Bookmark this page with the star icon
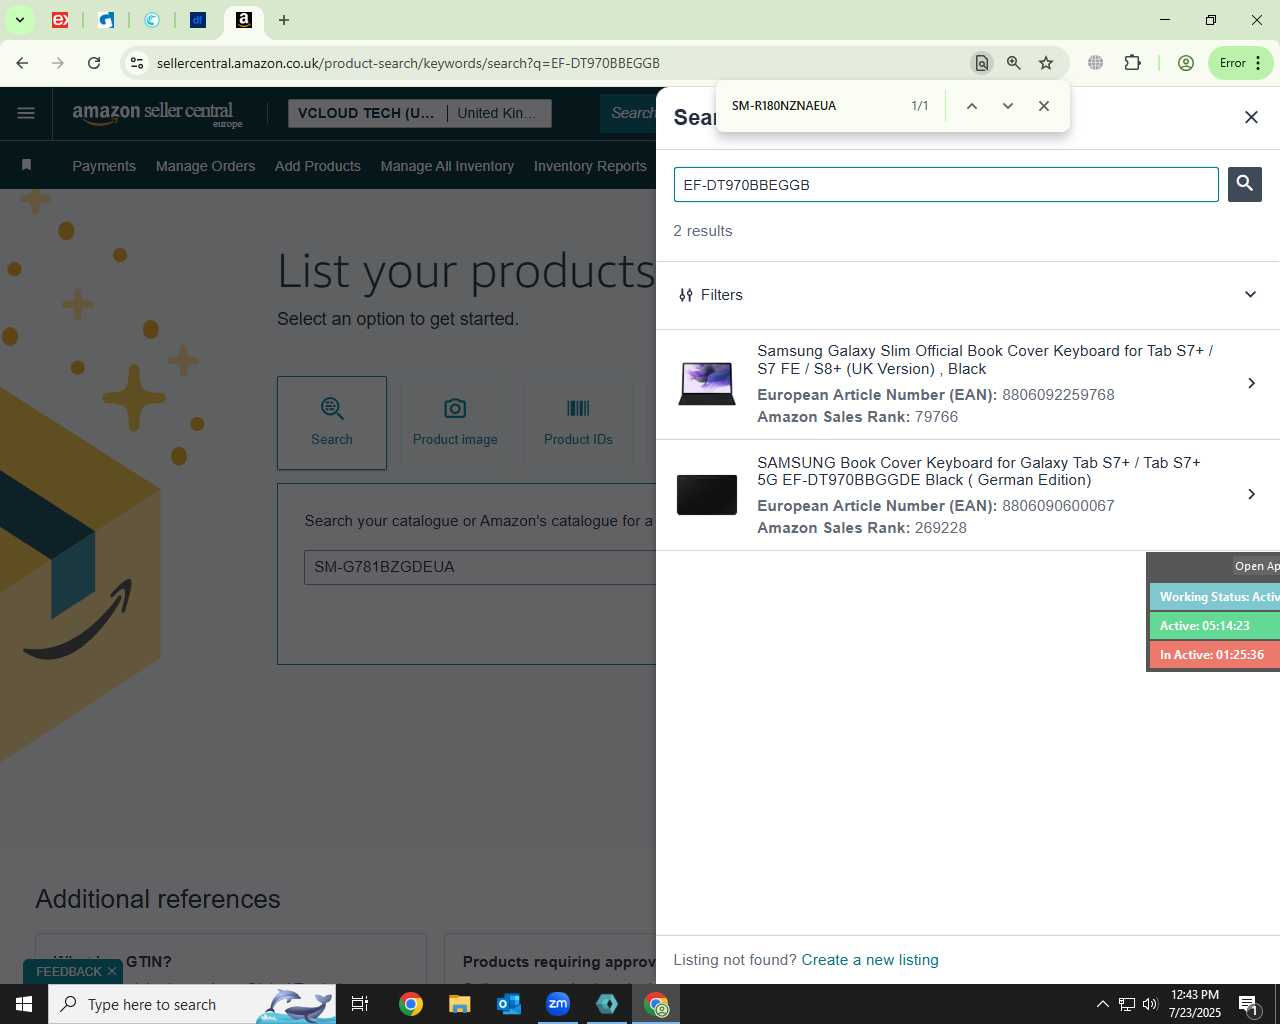The image size is (1280, 1024). [x=1046, y=63]
